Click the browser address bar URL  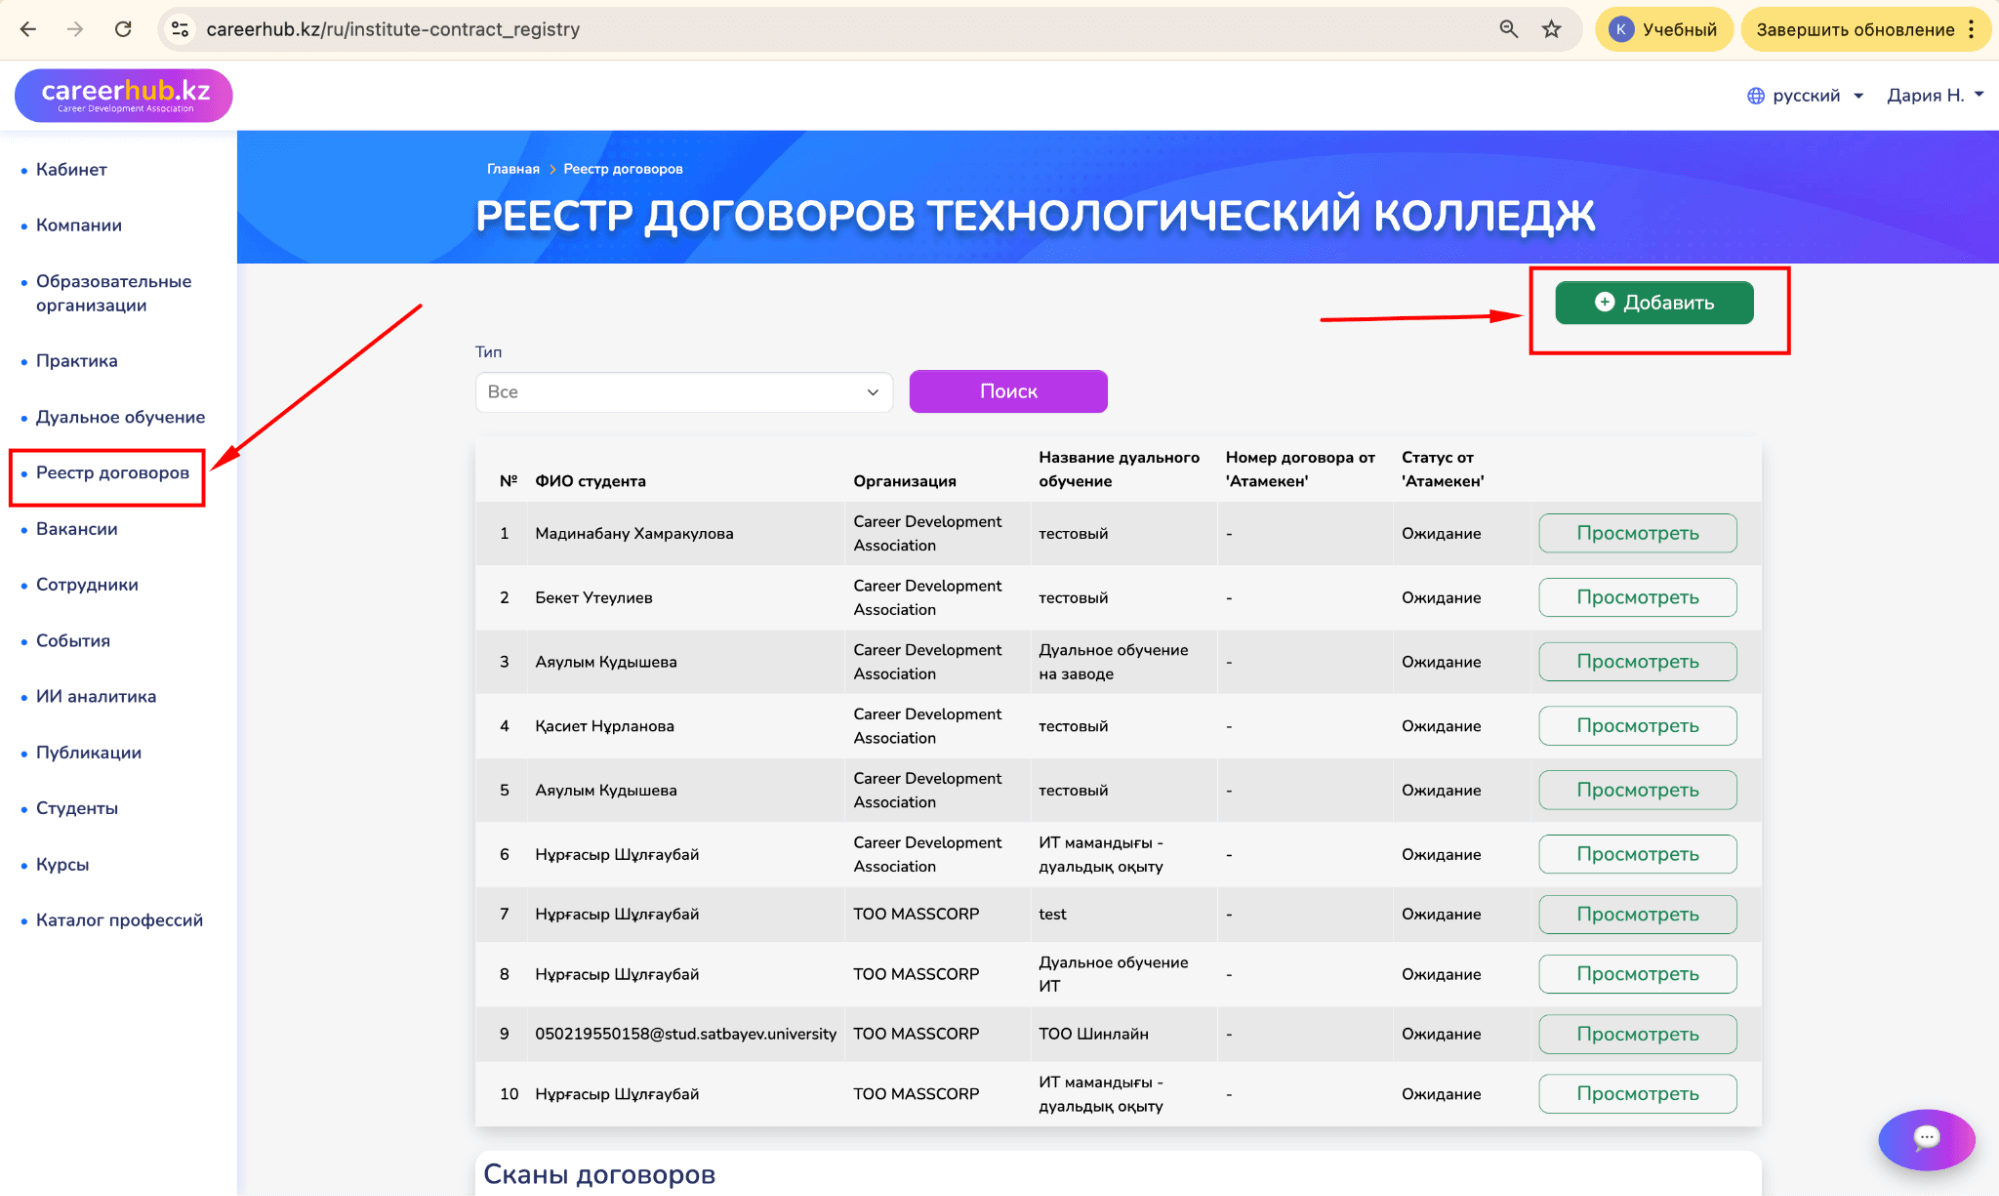(x=392, y=29)
